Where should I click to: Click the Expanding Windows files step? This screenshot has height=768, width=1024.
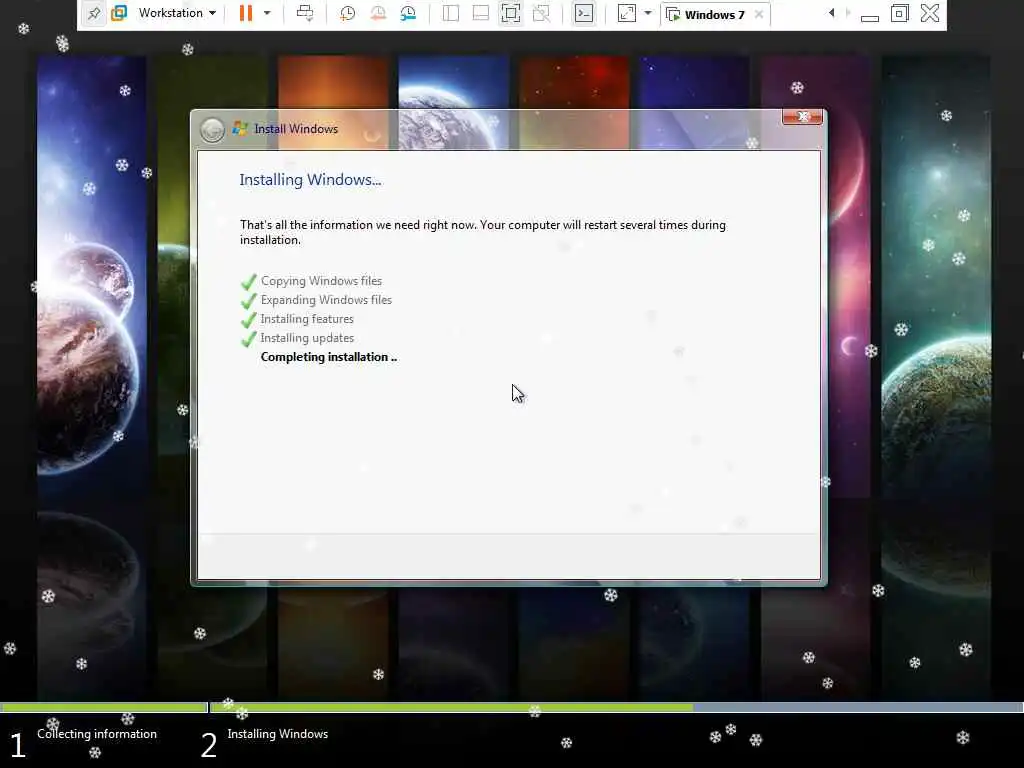tap(327, 300)
